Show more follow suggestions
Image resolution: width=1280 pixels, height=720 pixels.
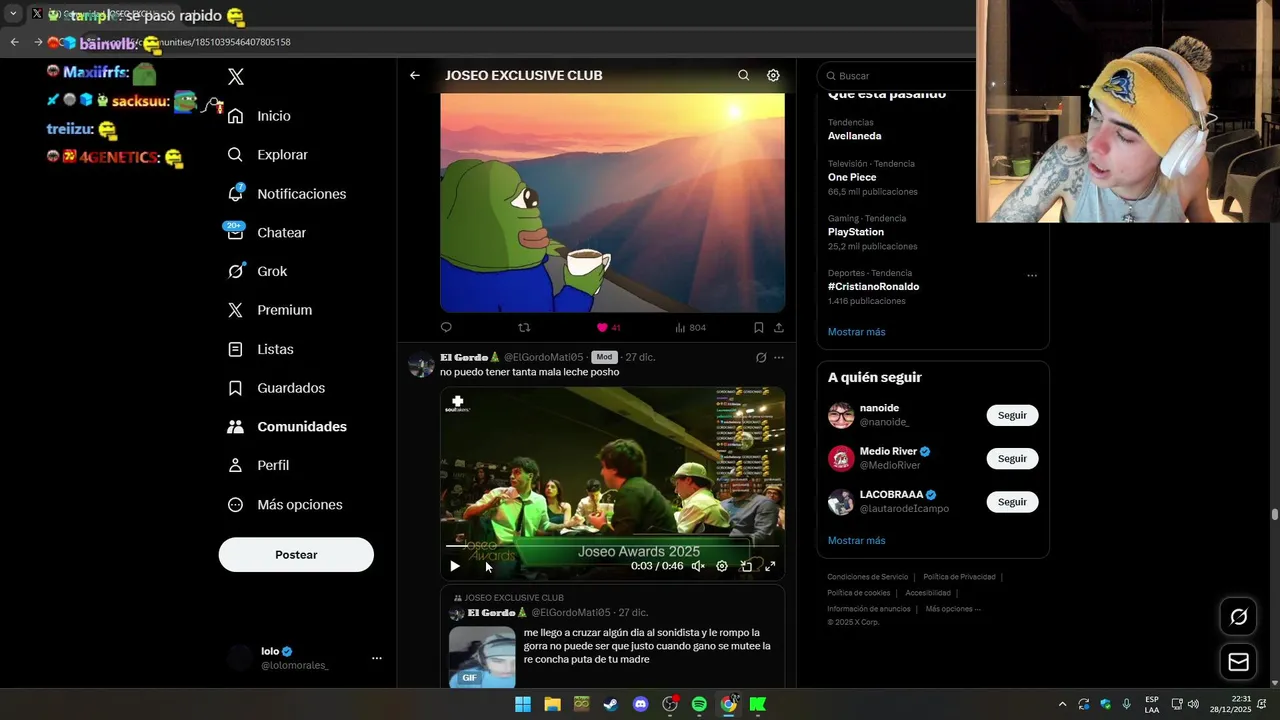tap(856, 541)
